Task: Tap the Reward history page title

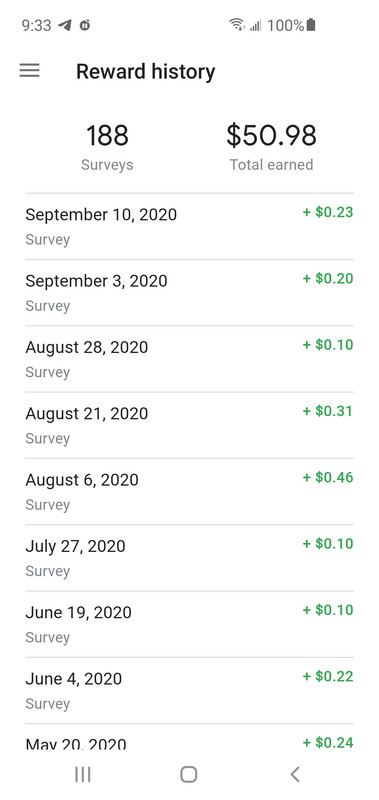Action: [145, 71]
